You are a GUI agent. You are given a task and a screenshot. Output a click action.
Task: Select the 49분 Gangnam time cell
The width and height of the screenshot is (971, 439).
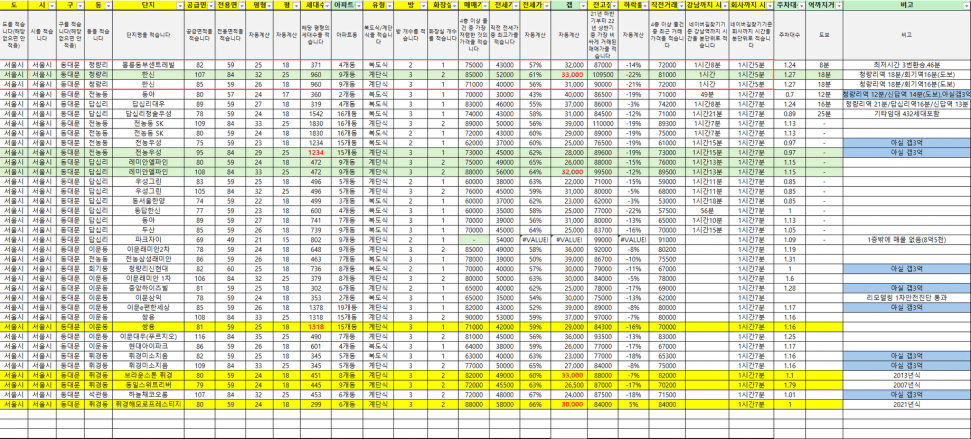pos(706,94)
